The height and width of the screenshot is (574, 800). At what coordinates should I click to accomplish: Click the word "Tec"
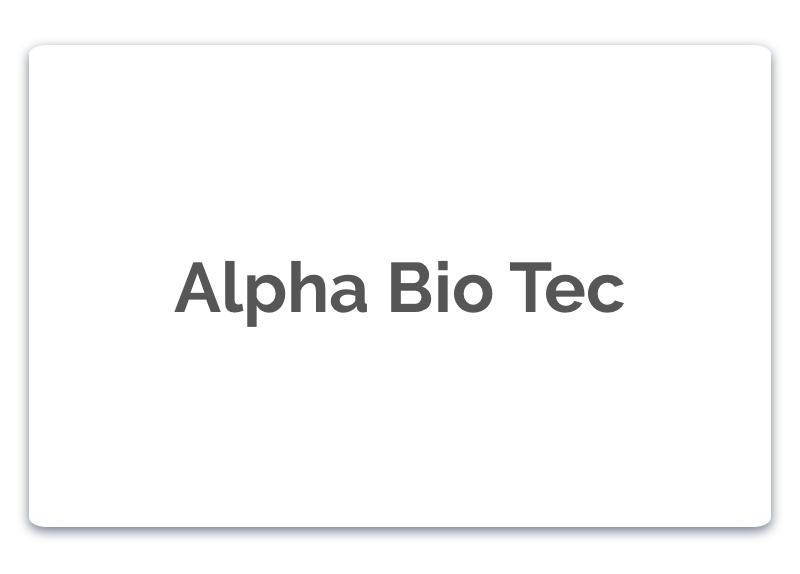[567, 287]
